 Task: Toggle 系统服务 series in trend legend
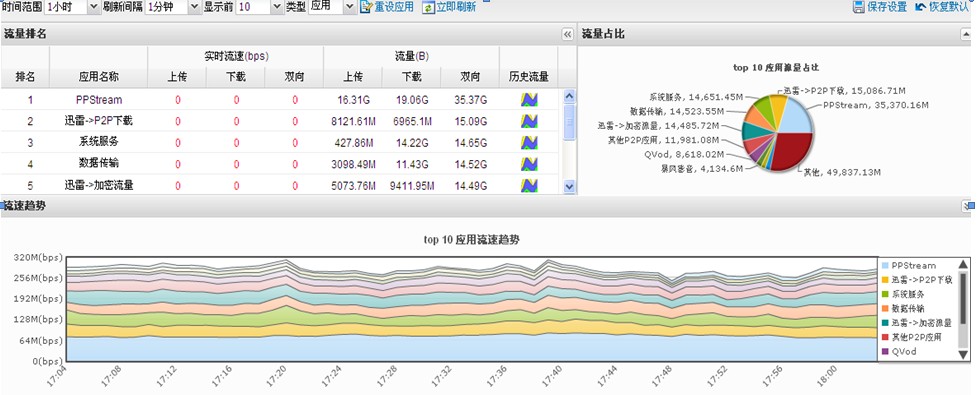[x=903, y=294]
